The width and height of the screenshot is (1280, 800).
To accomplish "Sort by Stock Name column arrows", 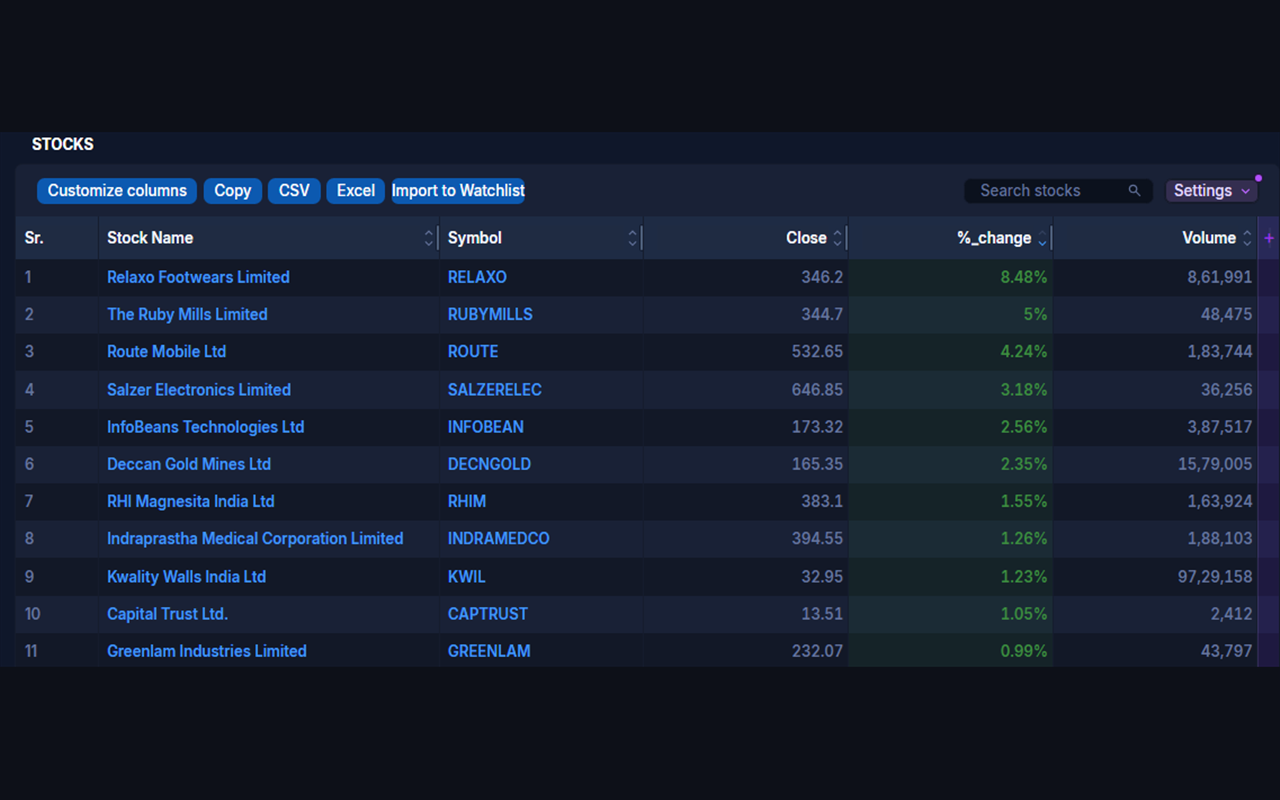I will [x=429, y=238].
